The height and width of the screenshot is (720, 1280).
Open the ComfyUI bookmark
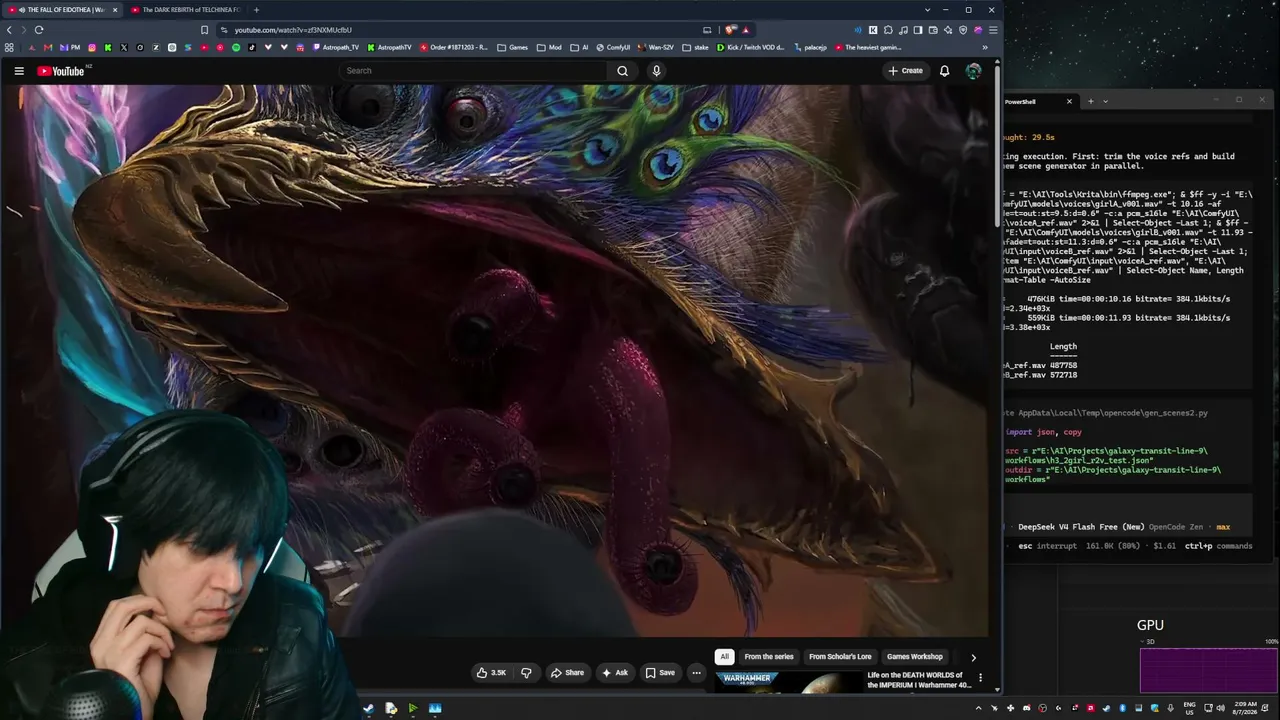click(612, 47)
